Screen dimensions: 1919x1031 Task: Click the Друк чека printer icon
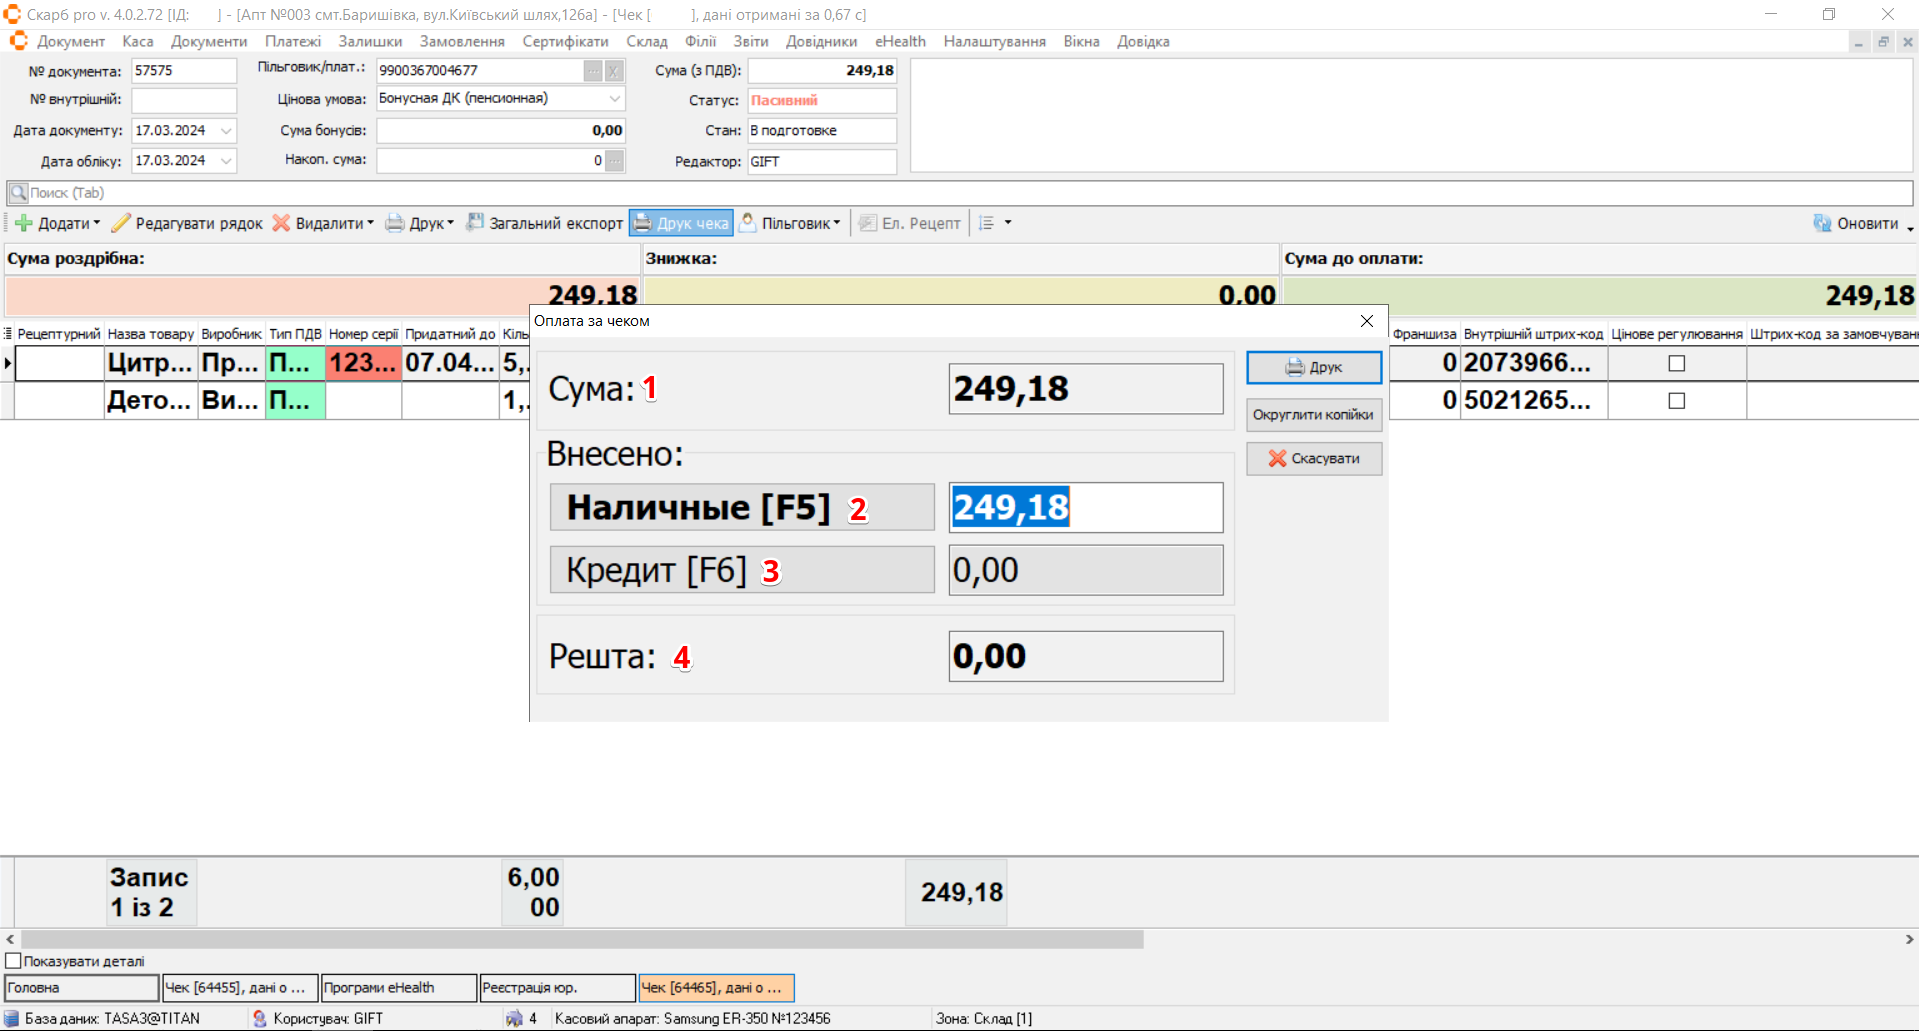point(642,223)
